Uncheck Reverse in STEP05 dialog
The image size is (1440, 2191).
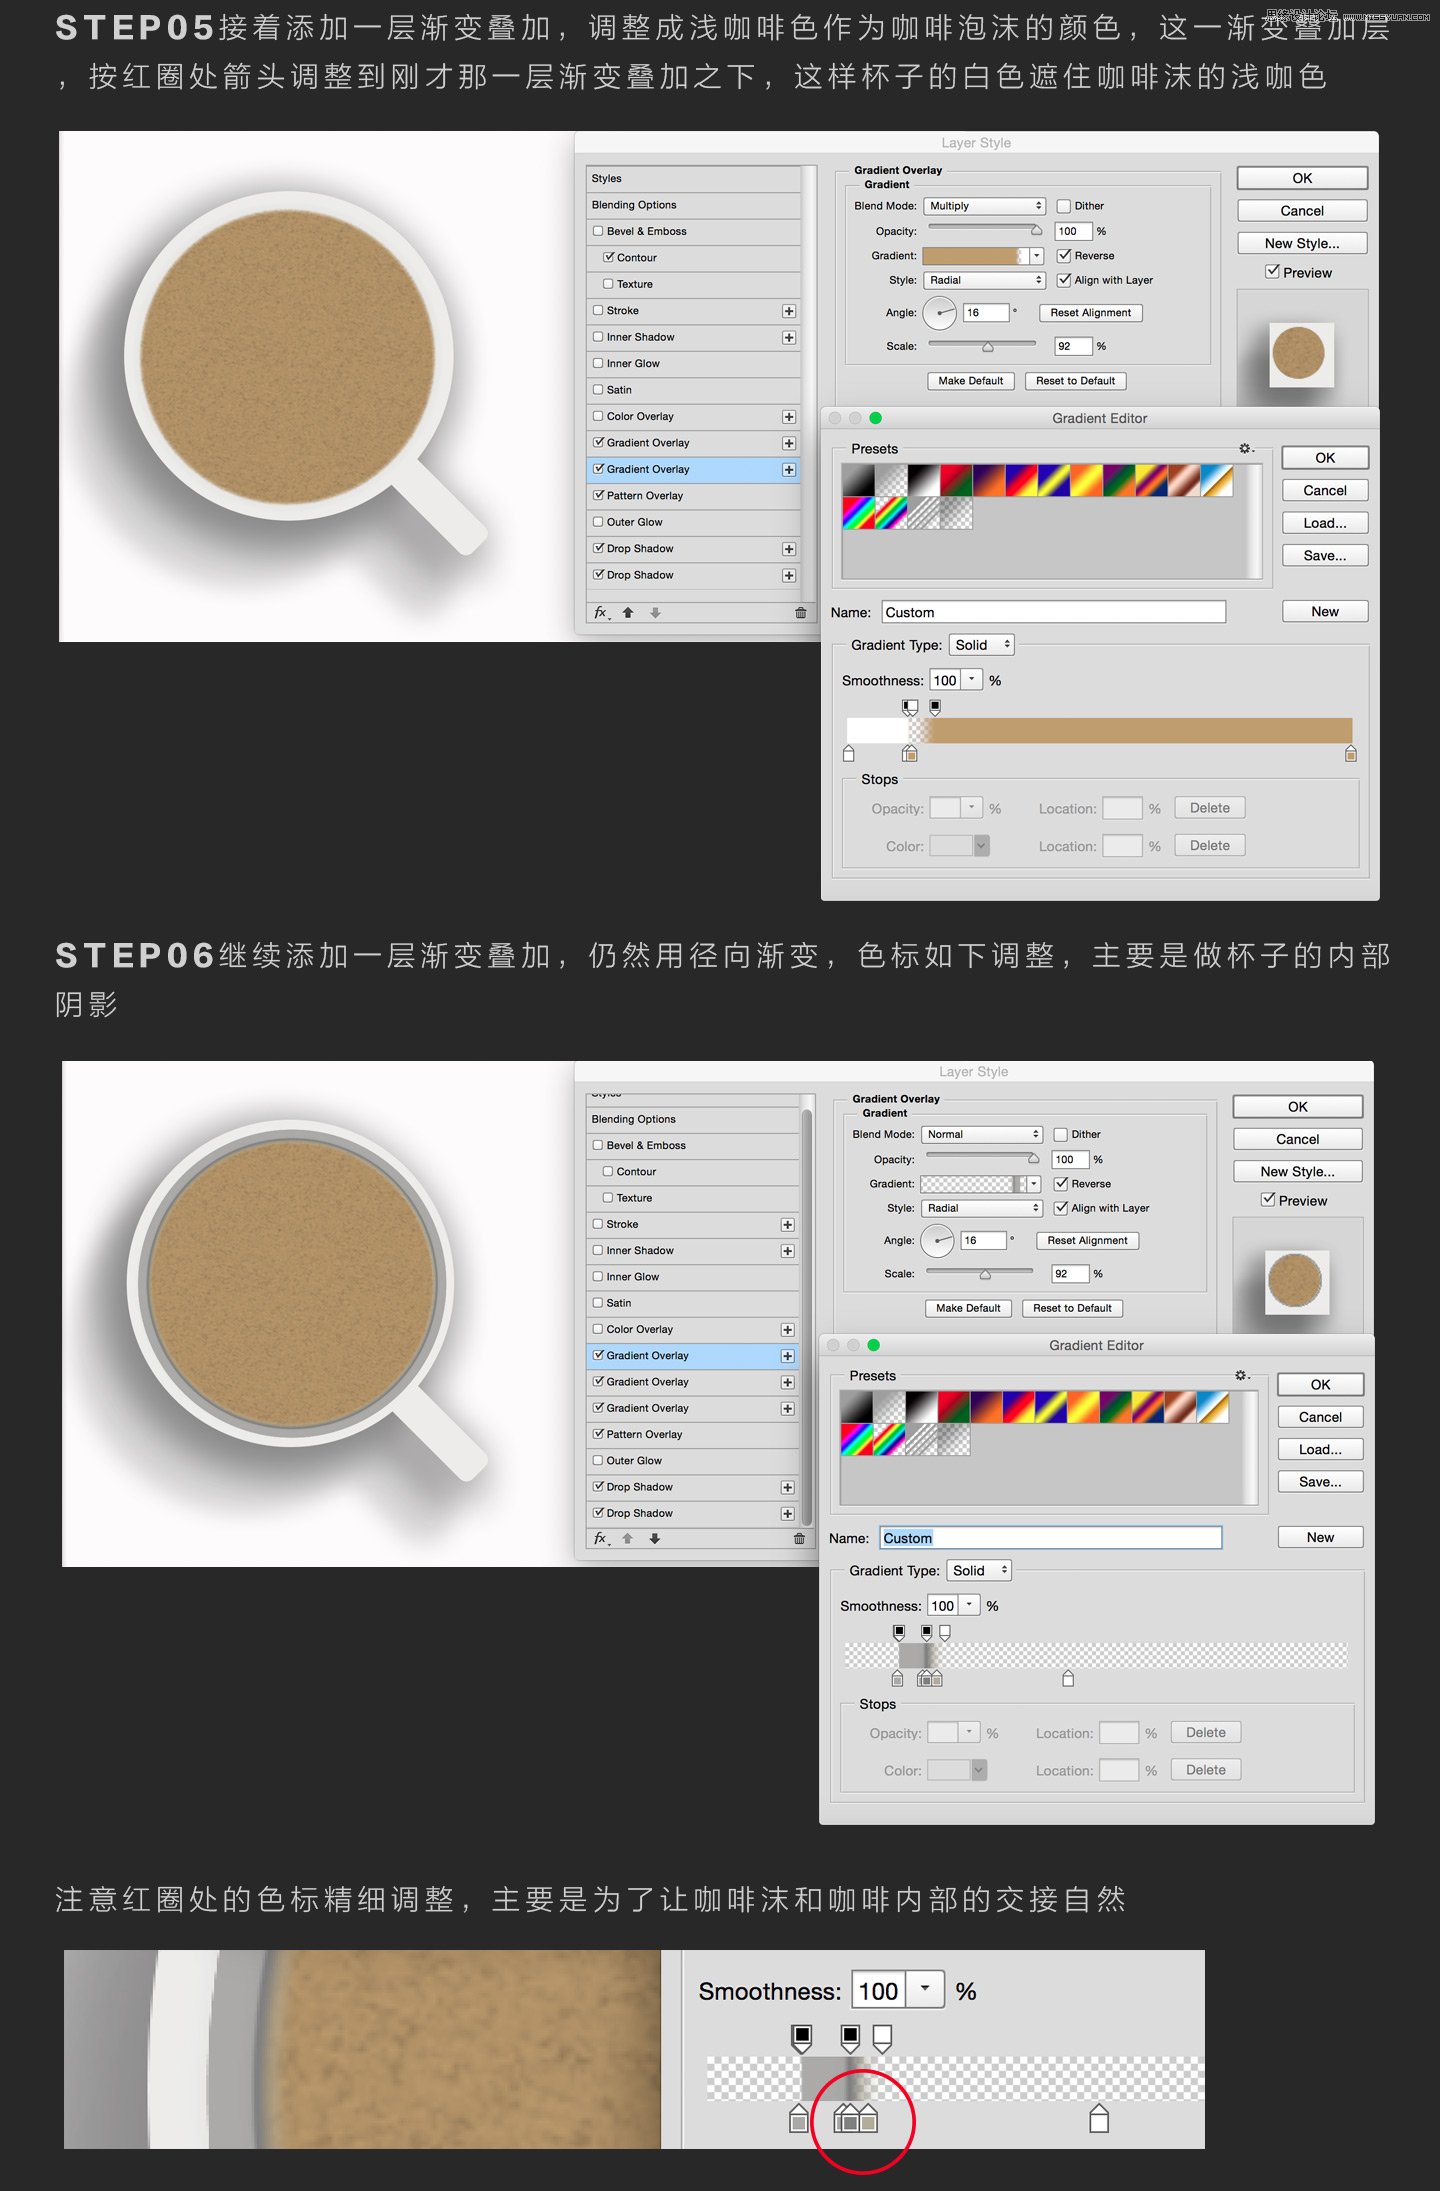click(x=1064, y=256)
